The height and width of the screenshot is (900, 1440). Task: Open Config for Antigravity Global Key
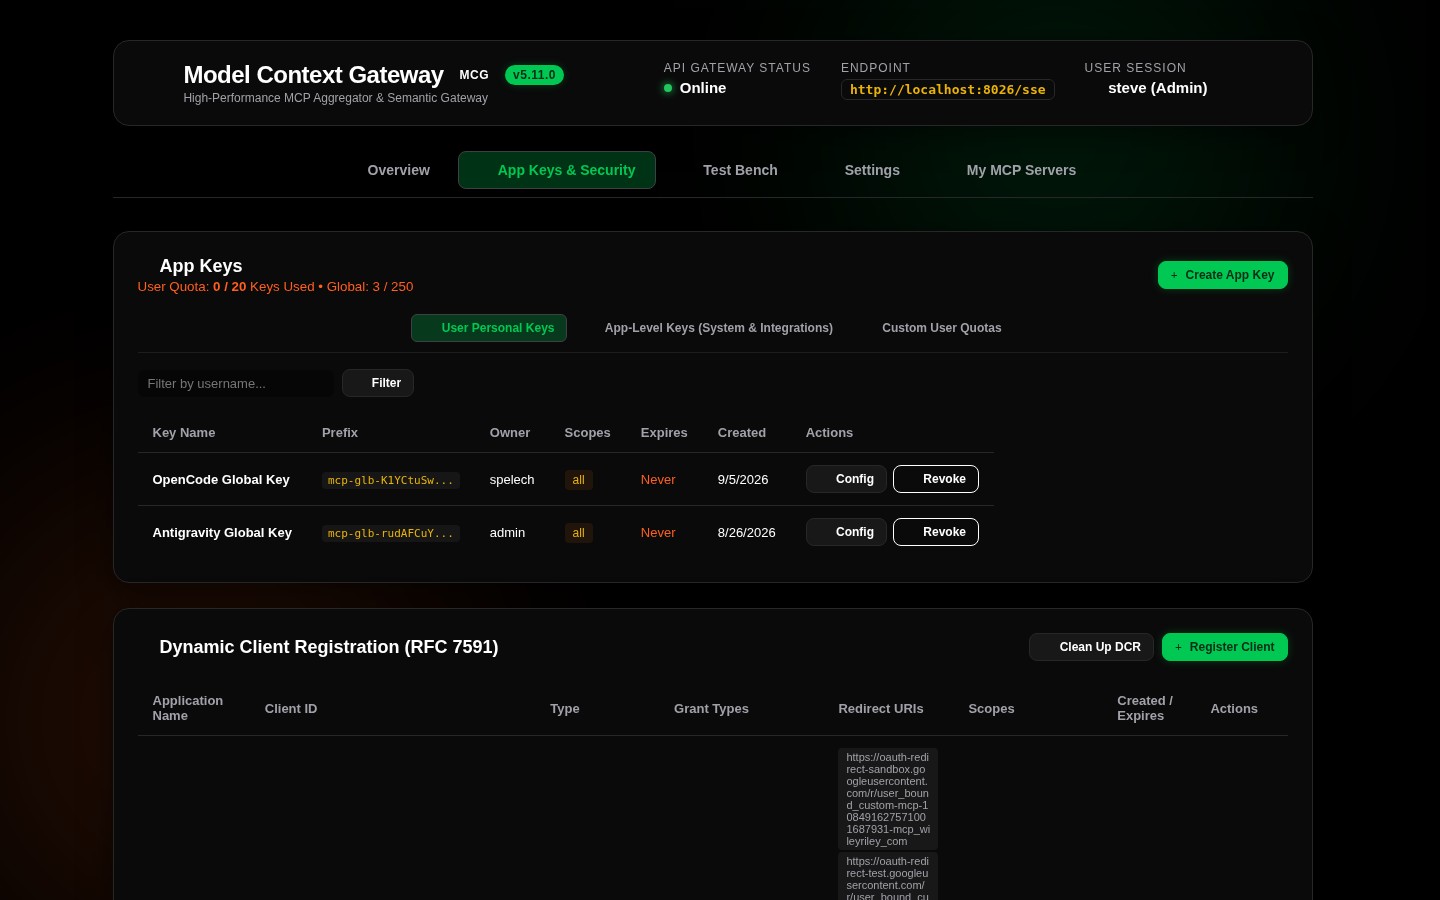click(846, 532)
